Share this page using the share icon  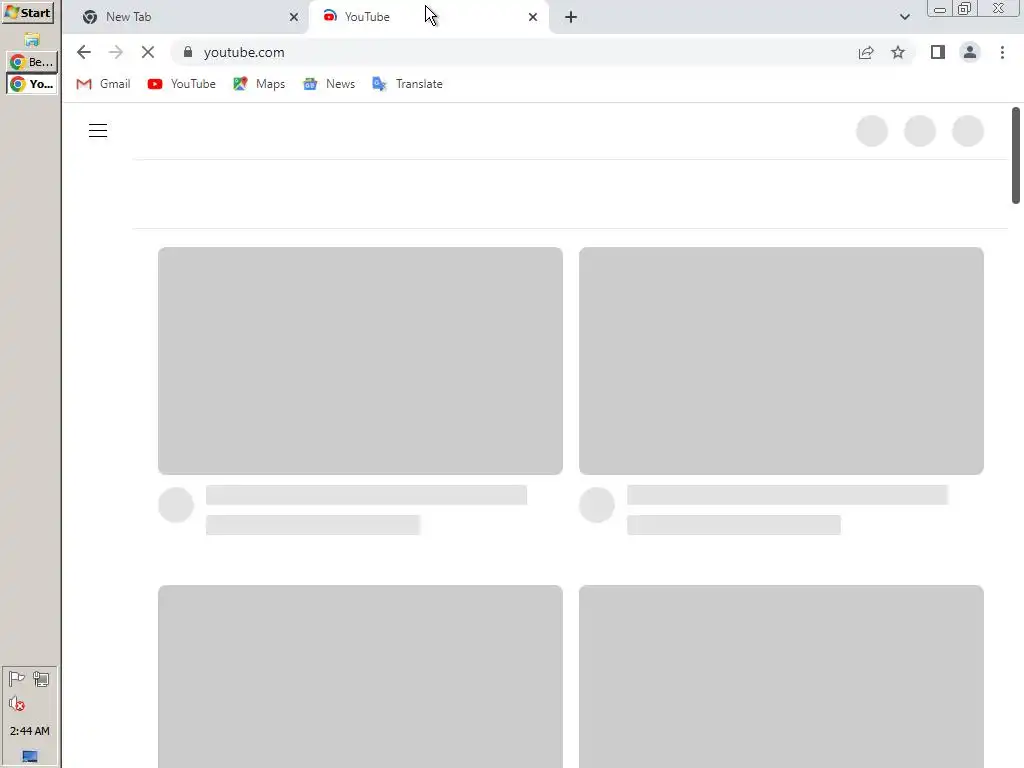[x=866, y=52]
